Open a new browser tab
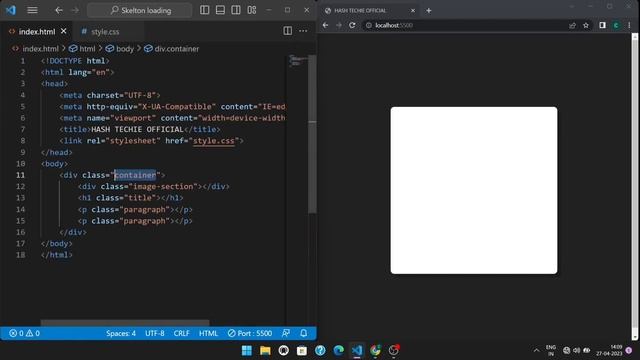Image resolution: width=640 pixels, height=360 pixels. (429, 11)
